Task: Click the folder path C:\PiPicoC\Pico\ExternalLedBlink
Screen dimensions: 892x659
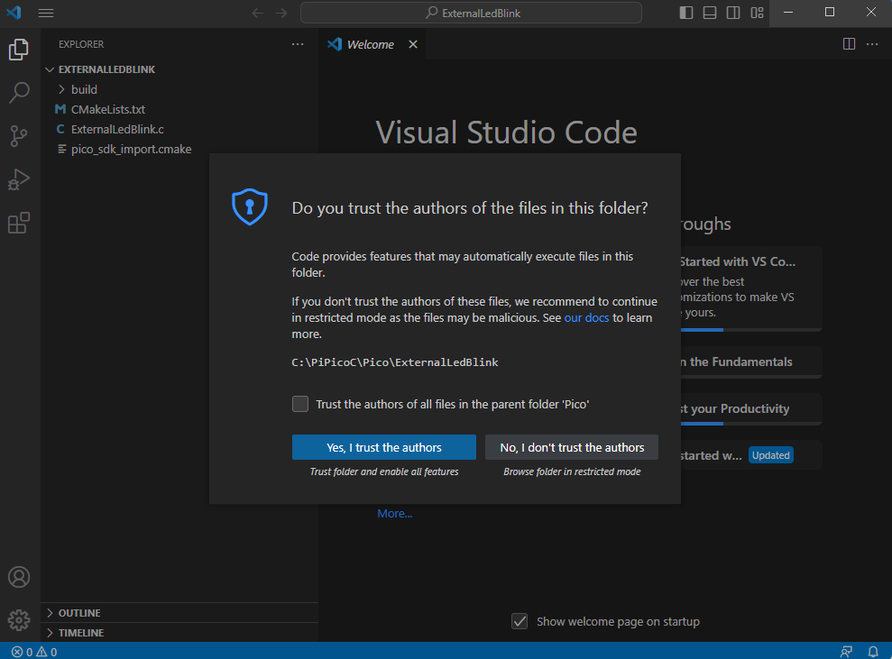Action: point(395,363)
